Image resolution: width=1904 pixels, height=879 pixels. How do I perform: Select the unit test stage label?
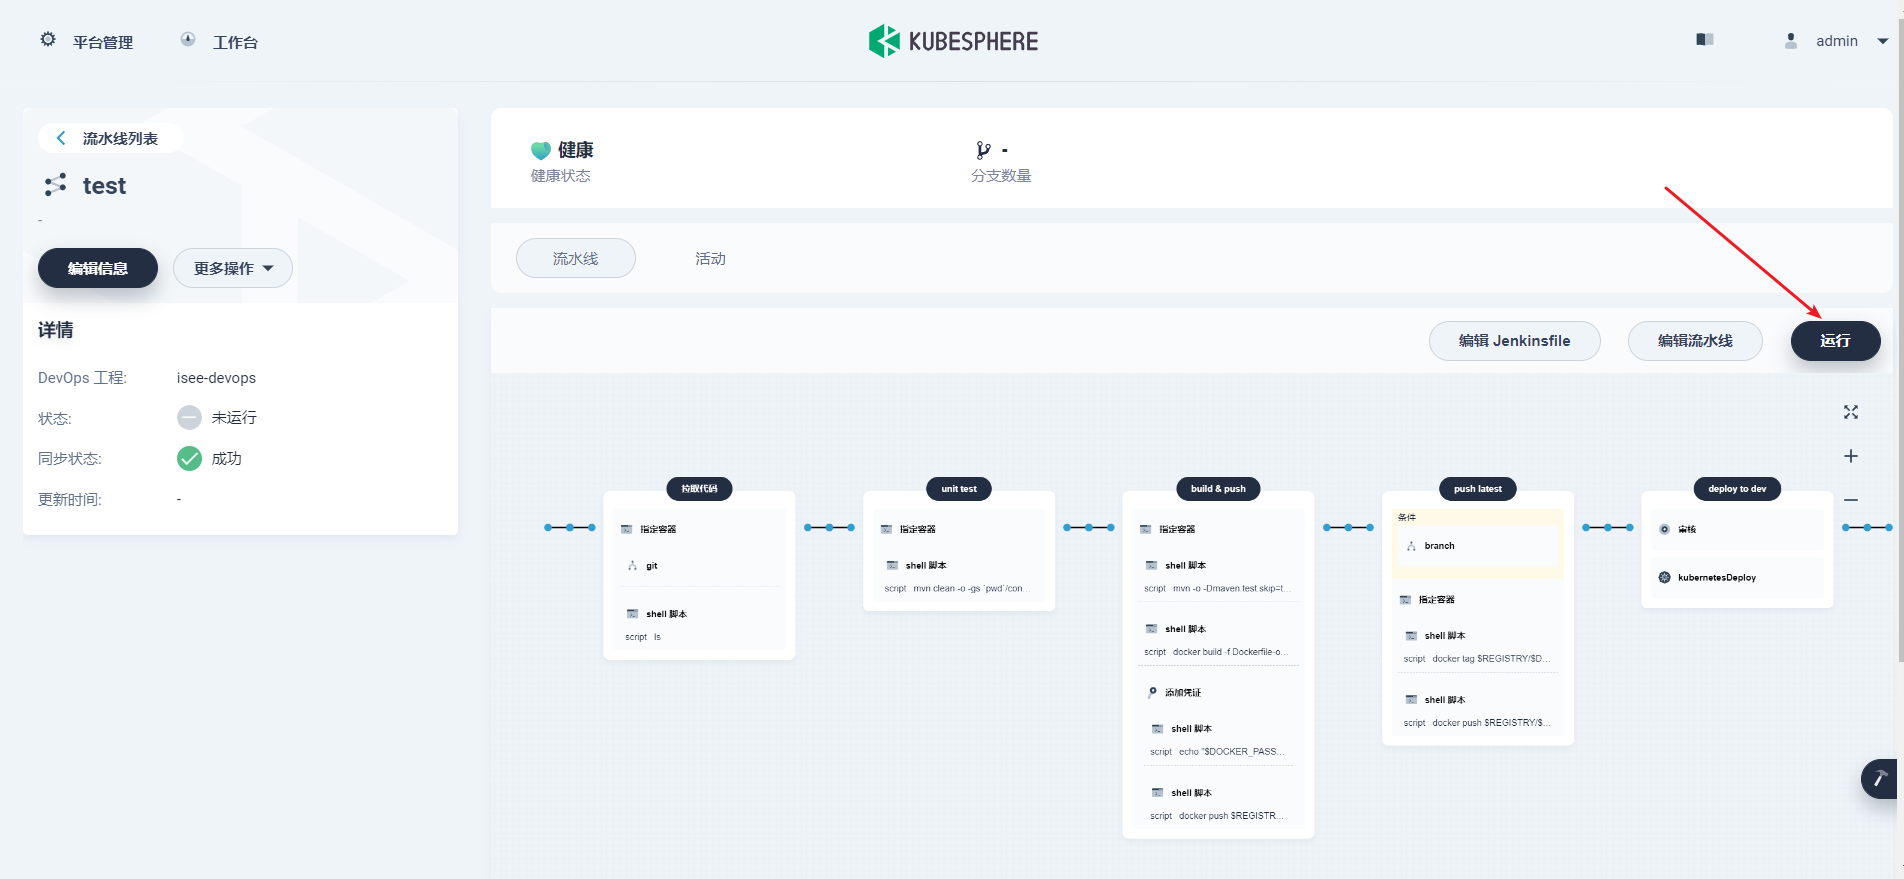pyautogui.click(x=959, y=489)
